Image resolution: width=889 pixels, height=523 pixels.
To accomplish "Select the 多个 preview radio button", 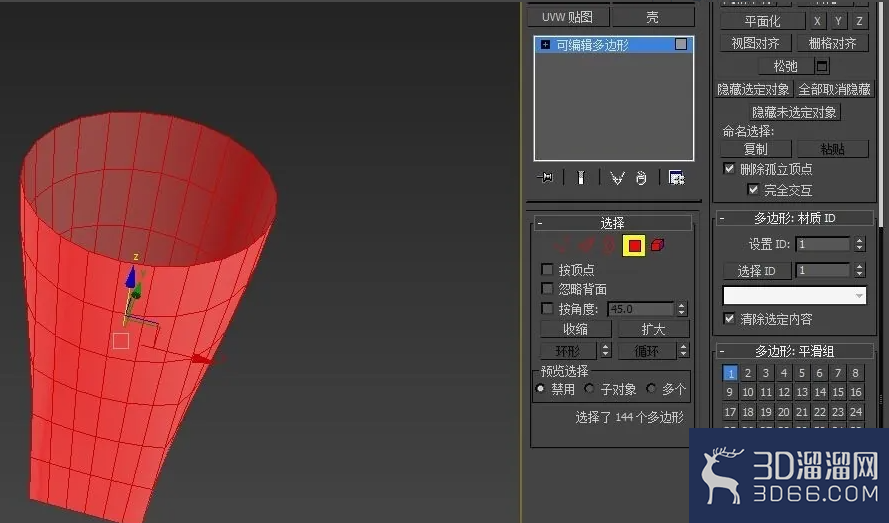I will pyautogui.click(x=651, y=389).
